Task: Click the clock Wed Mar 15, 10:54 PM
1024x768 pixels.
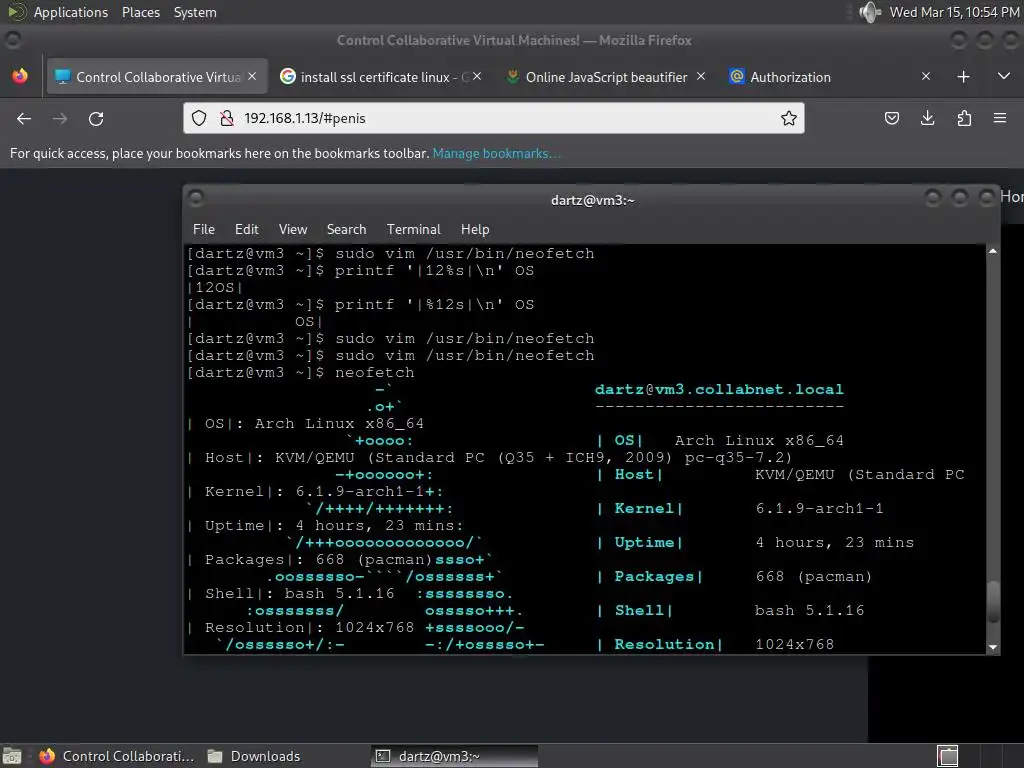Action: pyautogui.click(x=954, y=12)
